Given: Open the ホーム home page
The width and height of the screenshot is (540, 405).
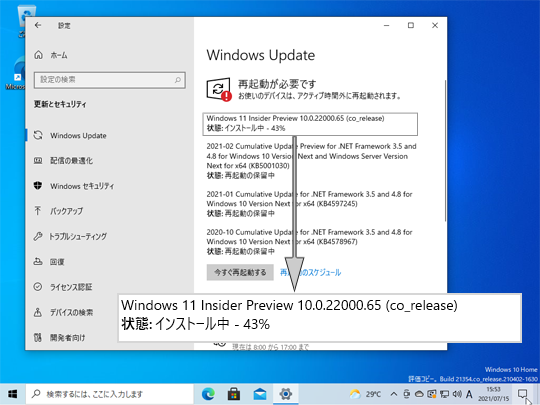Looking at the screenshot, I should (51, 55).
